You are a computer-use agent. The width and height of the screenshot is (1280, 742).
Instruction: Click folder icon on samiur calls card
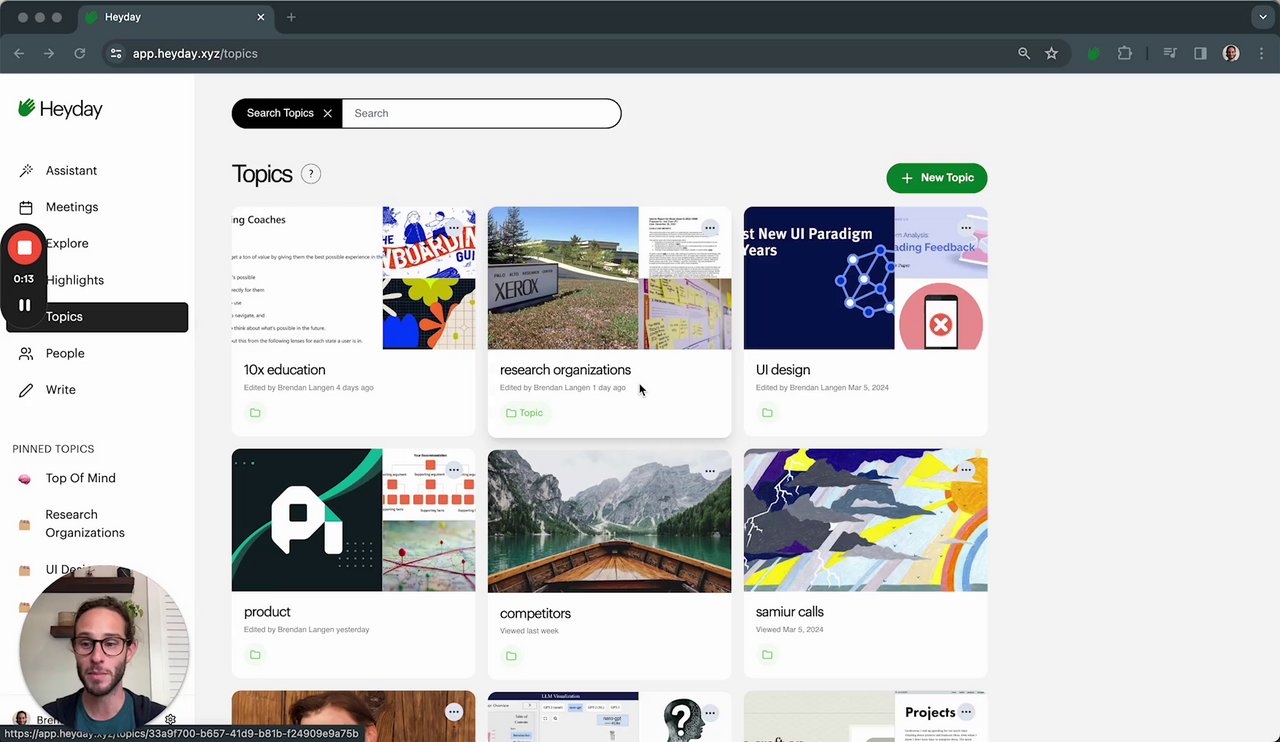pyautogui.click(x=767, y=655)
